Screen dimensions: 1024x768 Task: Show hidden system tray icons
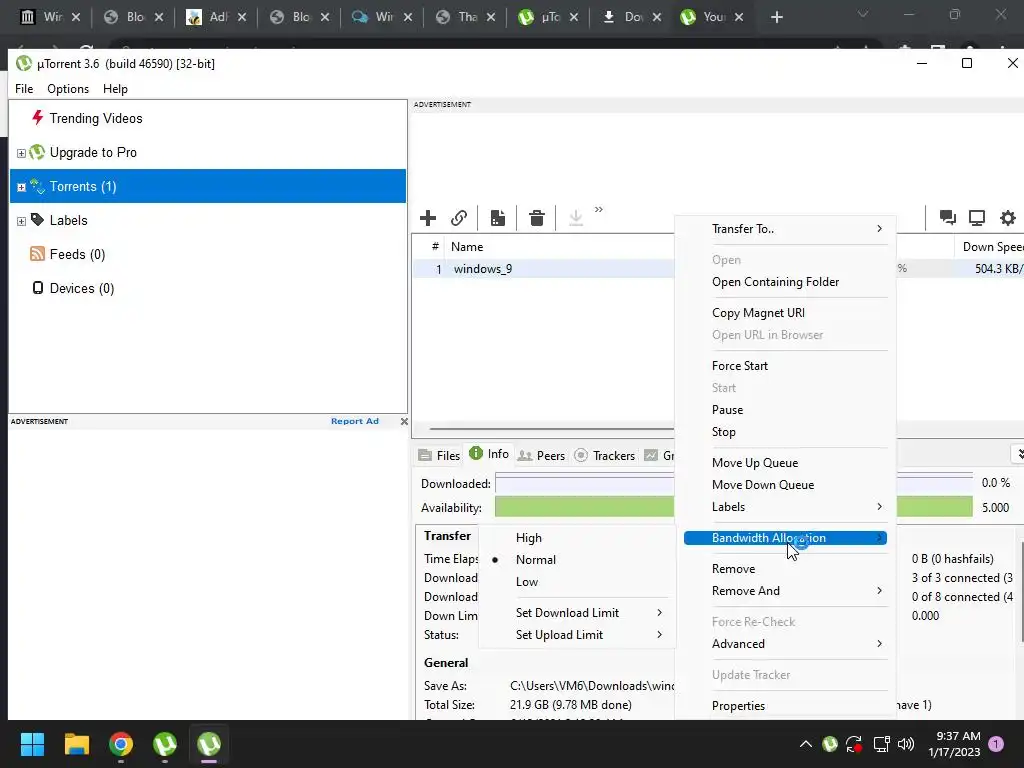806,744
